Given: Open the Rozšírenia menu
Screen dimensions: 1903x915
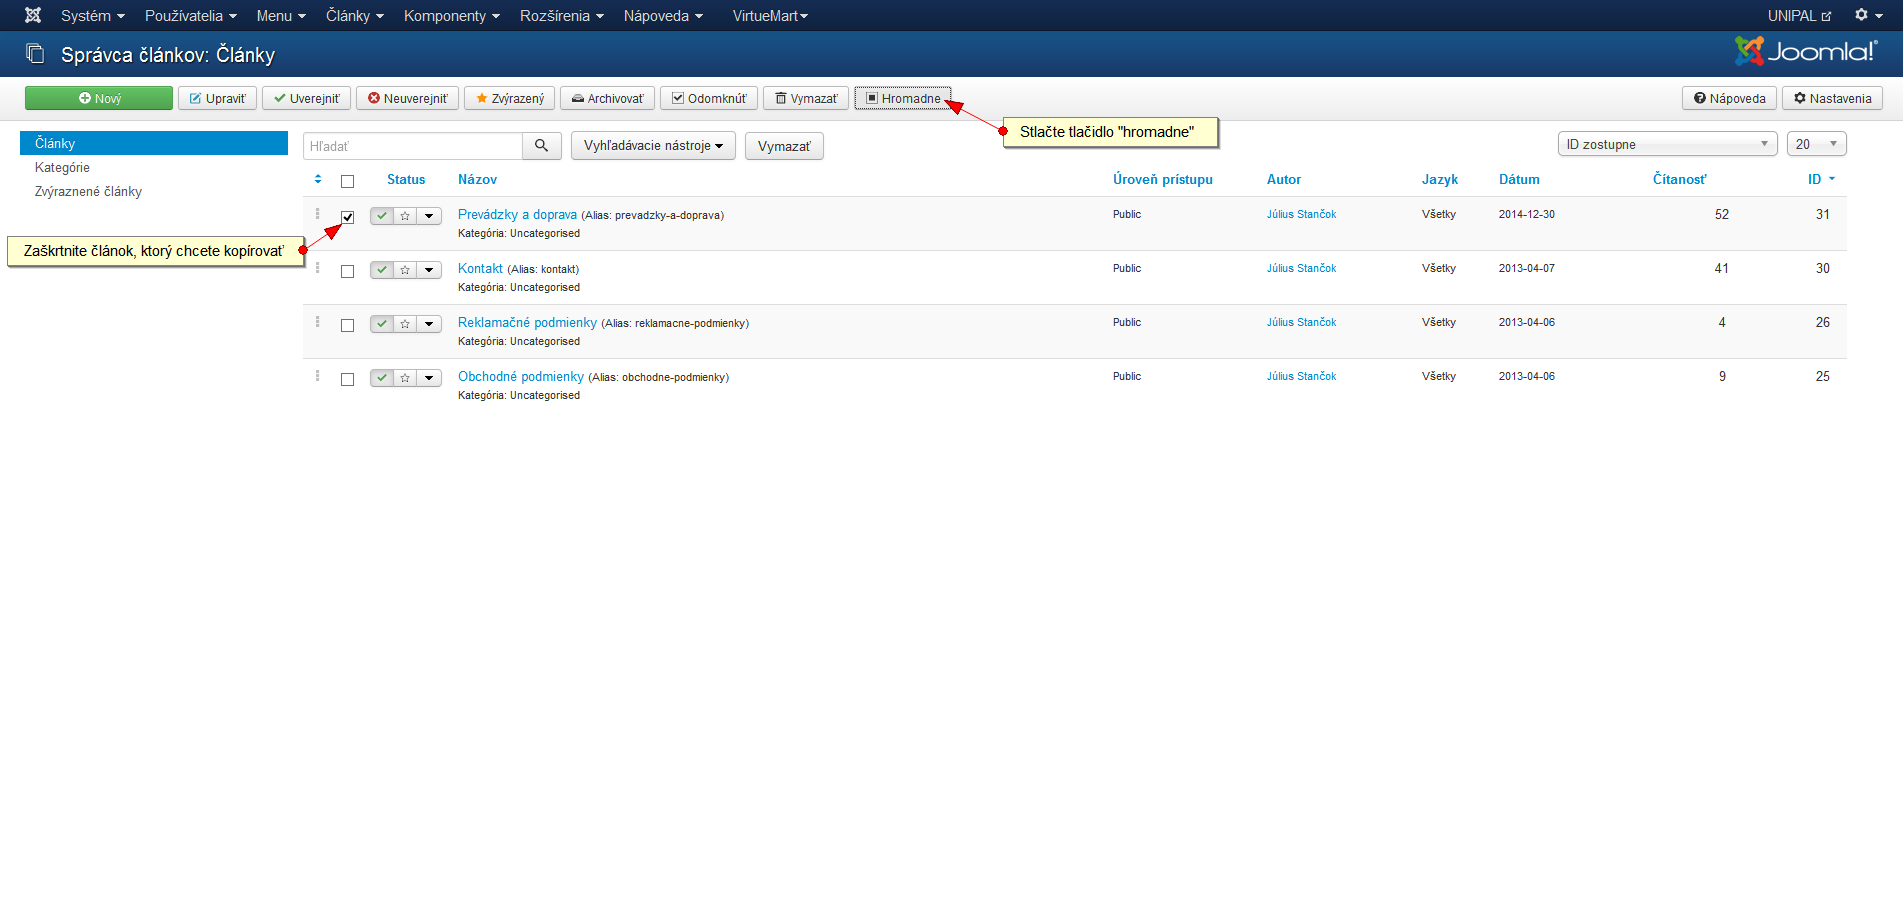Looking at the screenshot, I should pos(561,15).
